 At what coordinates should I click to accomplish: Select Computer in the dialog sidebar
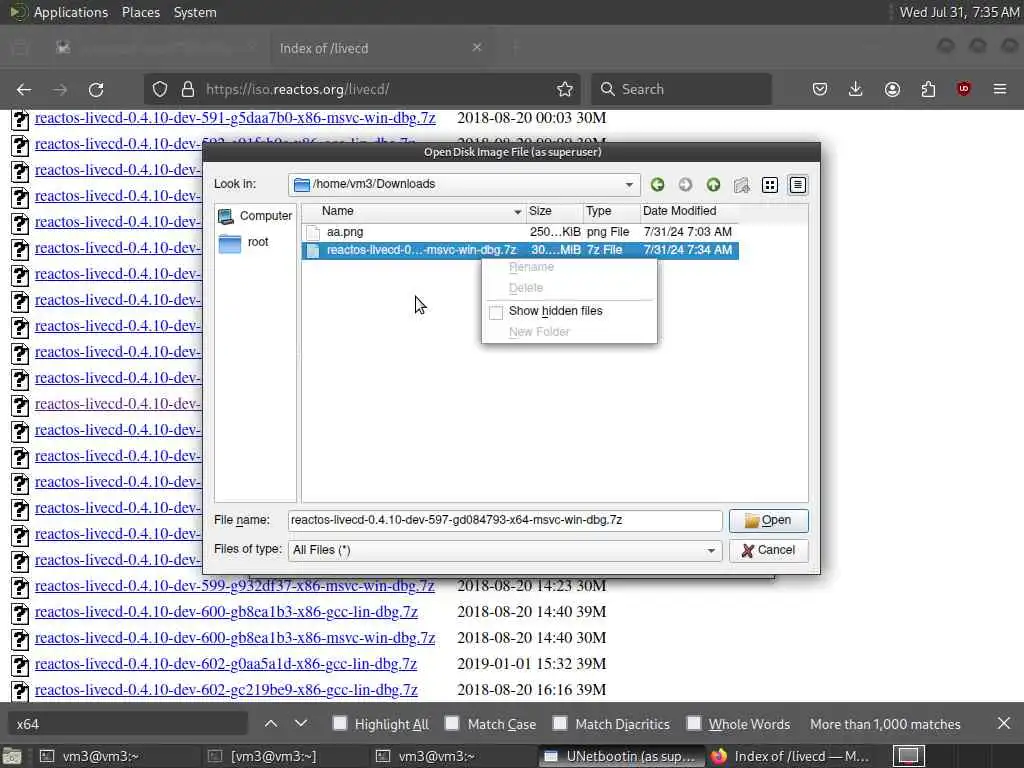pyautogui.click(x=255, y=216)
